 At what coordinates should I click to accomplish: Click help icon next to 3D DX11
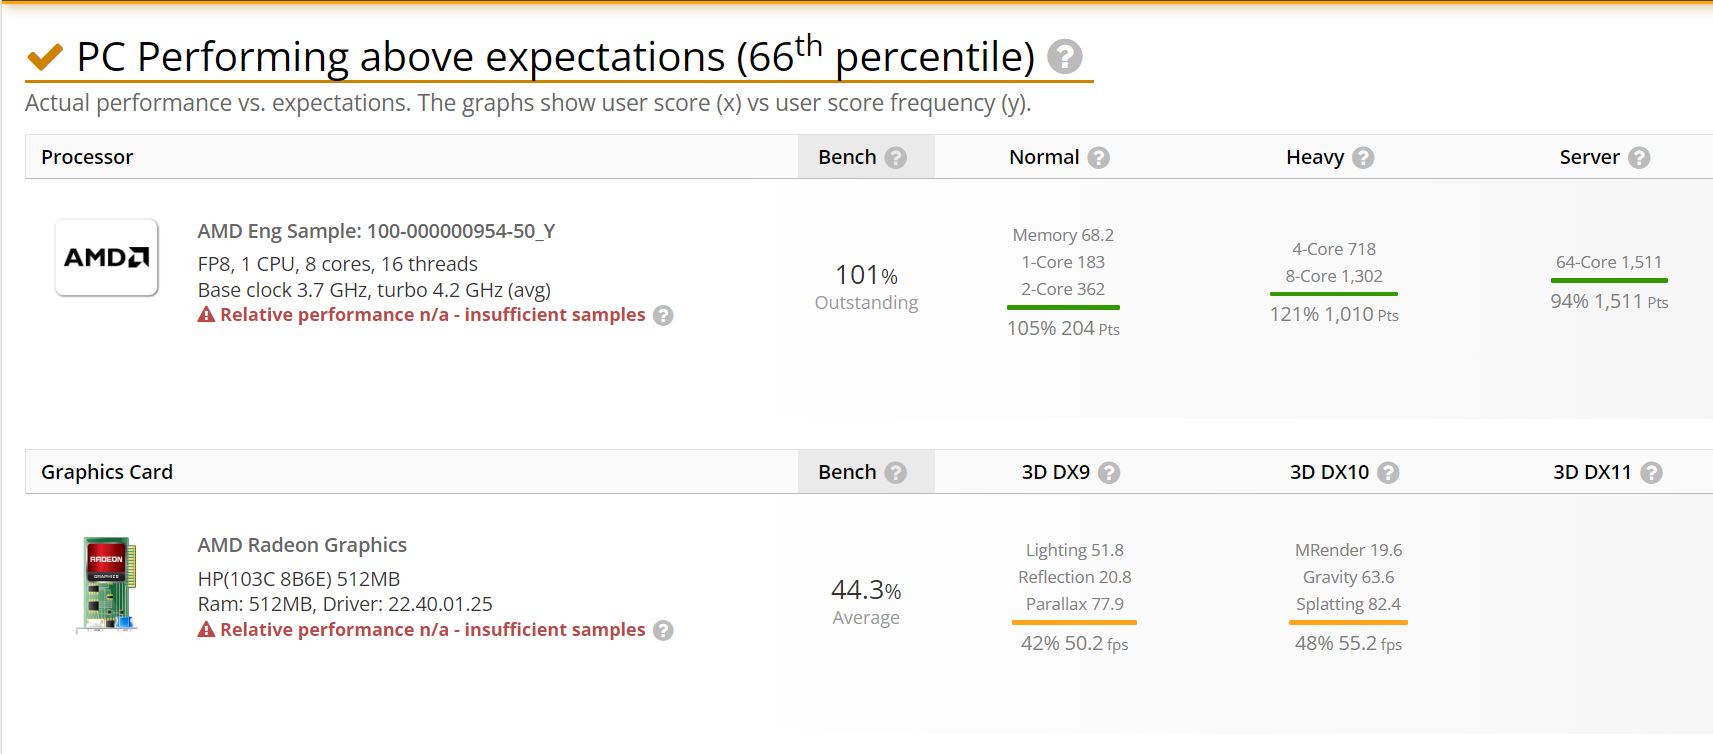pyautogui.click(x=1652, y=473)
